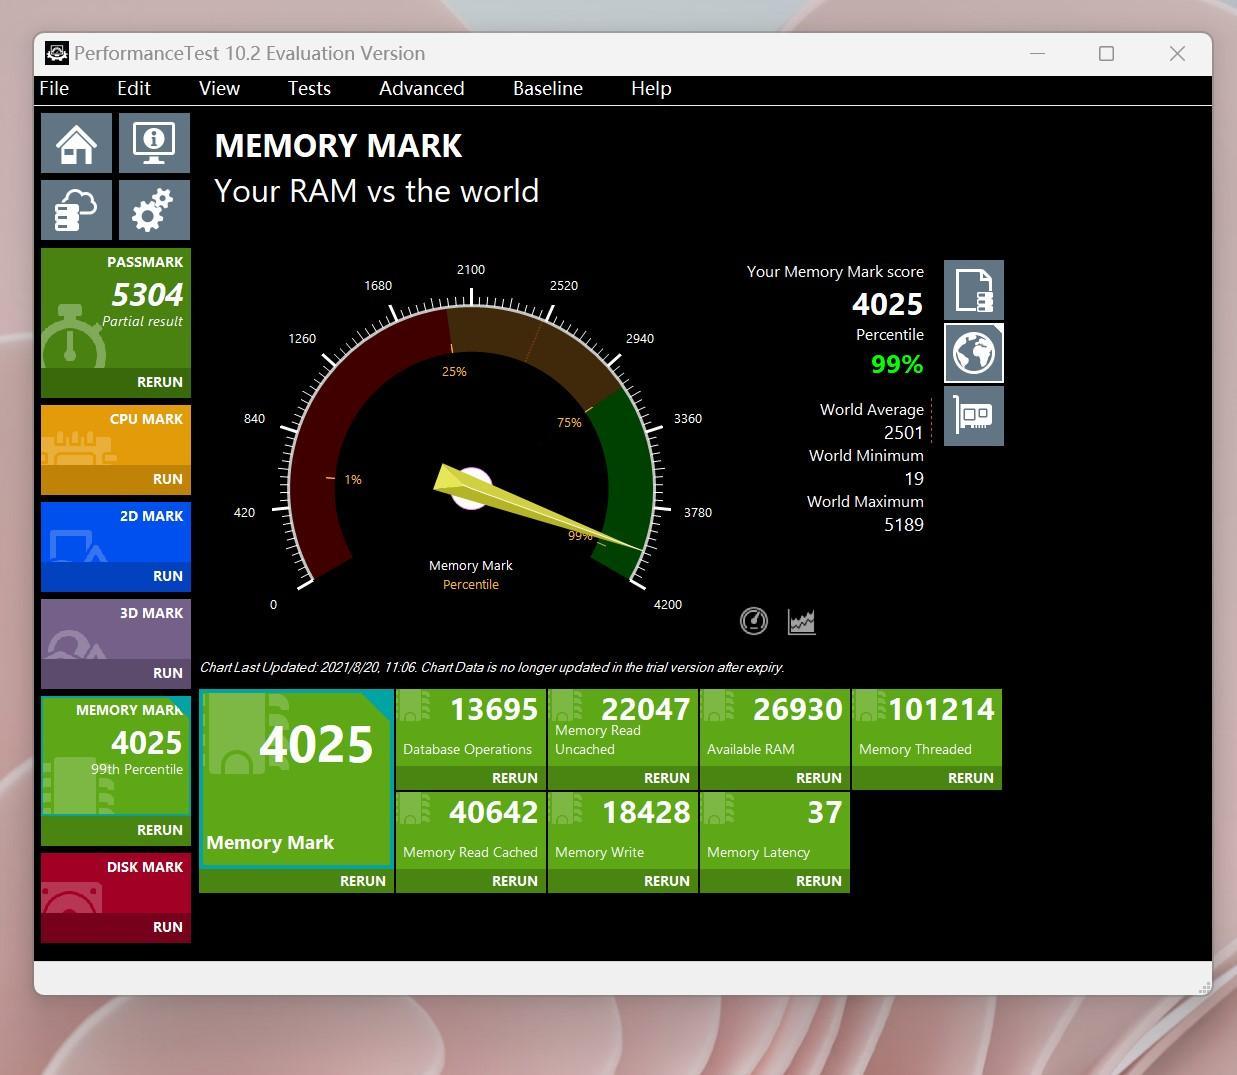Rerun the Memory Latency test
The width and height of the screenshot is (1237, 1075).
point(818,881)
